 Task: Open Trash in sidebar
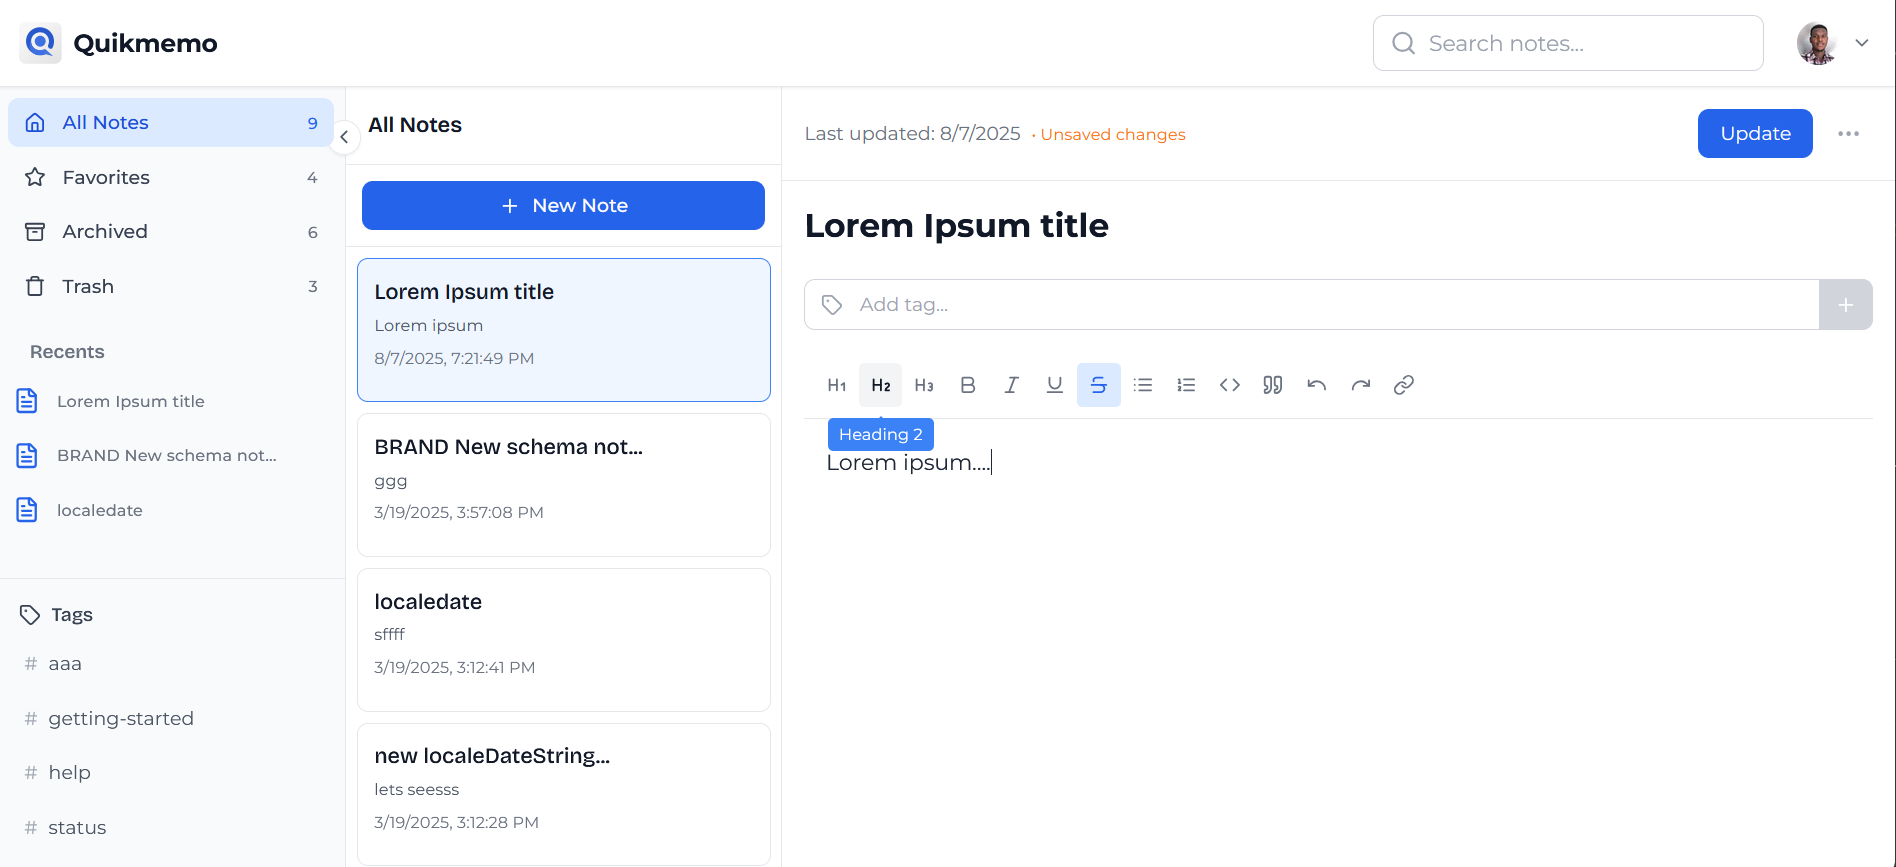pyautogui.click(x=171, y=286)
